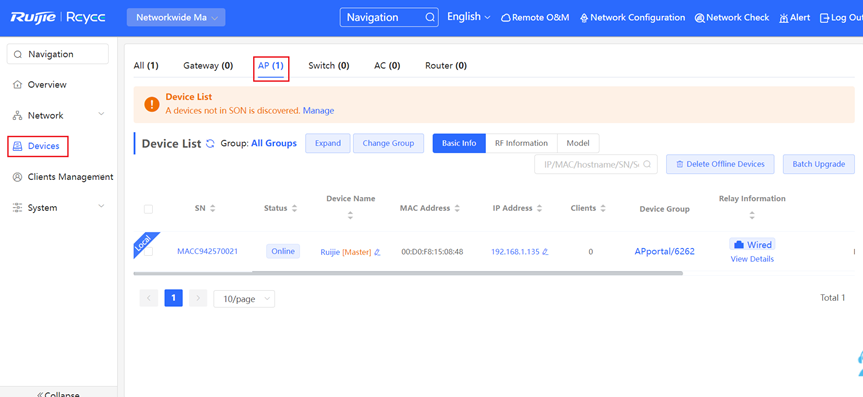Click Log Out

pyautogui.click(x=842, y=18)
